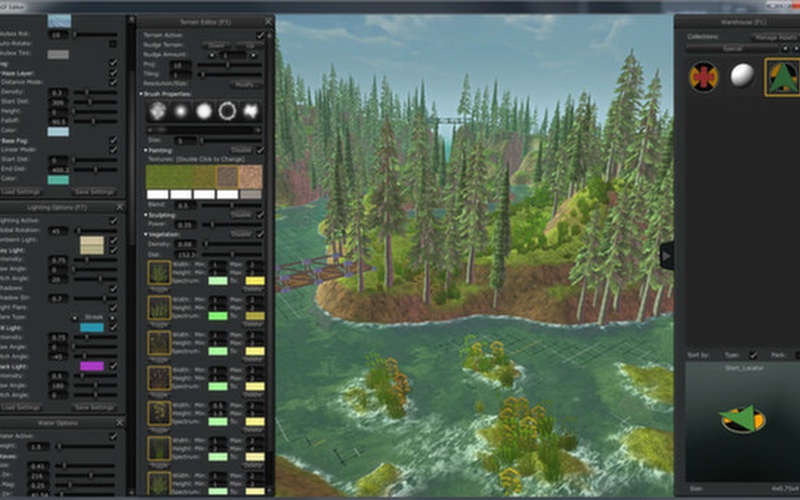Click the terrain Modify button
This screenshot has height=500, width=800.
pyautogui.click(x=244, y=84)
